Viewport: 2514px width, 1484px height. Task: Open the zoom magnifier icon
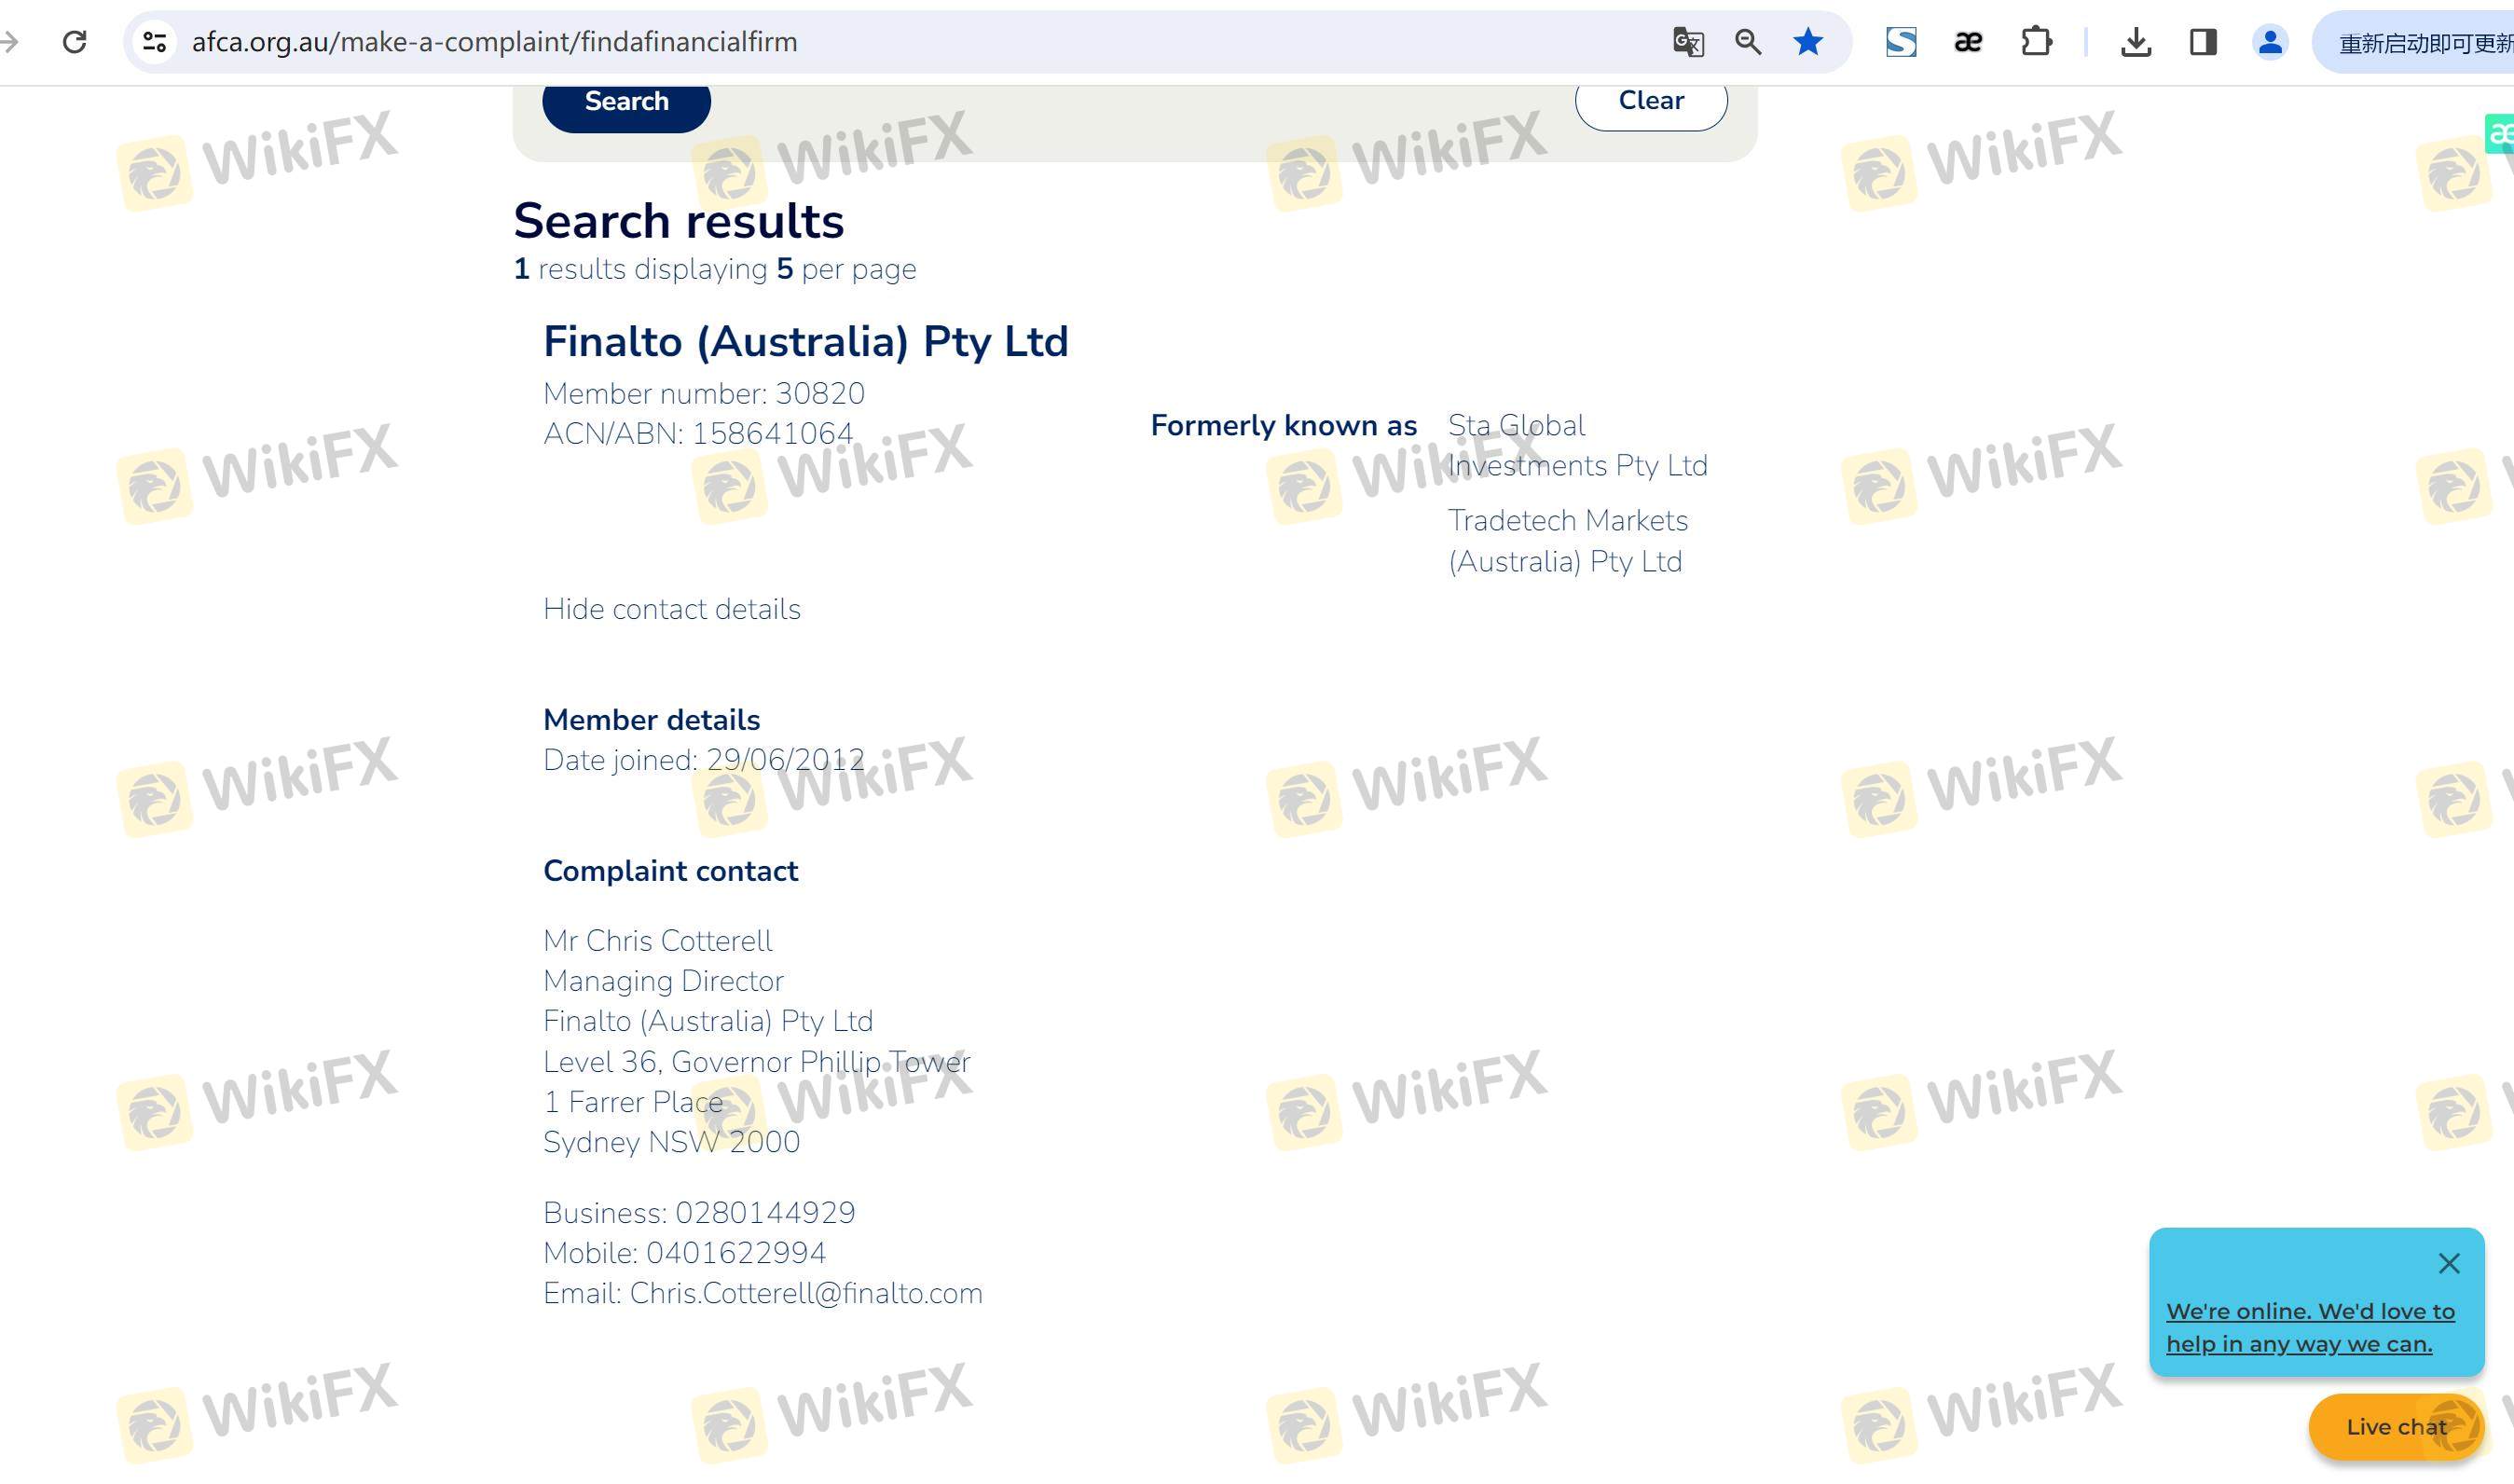pos(1748,42)
